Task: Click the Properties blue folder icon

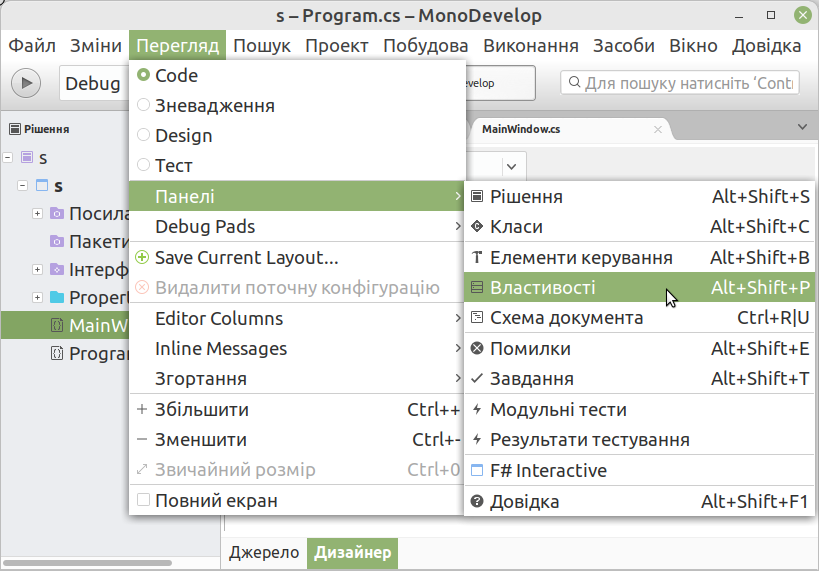Action: tap(56, 297)
